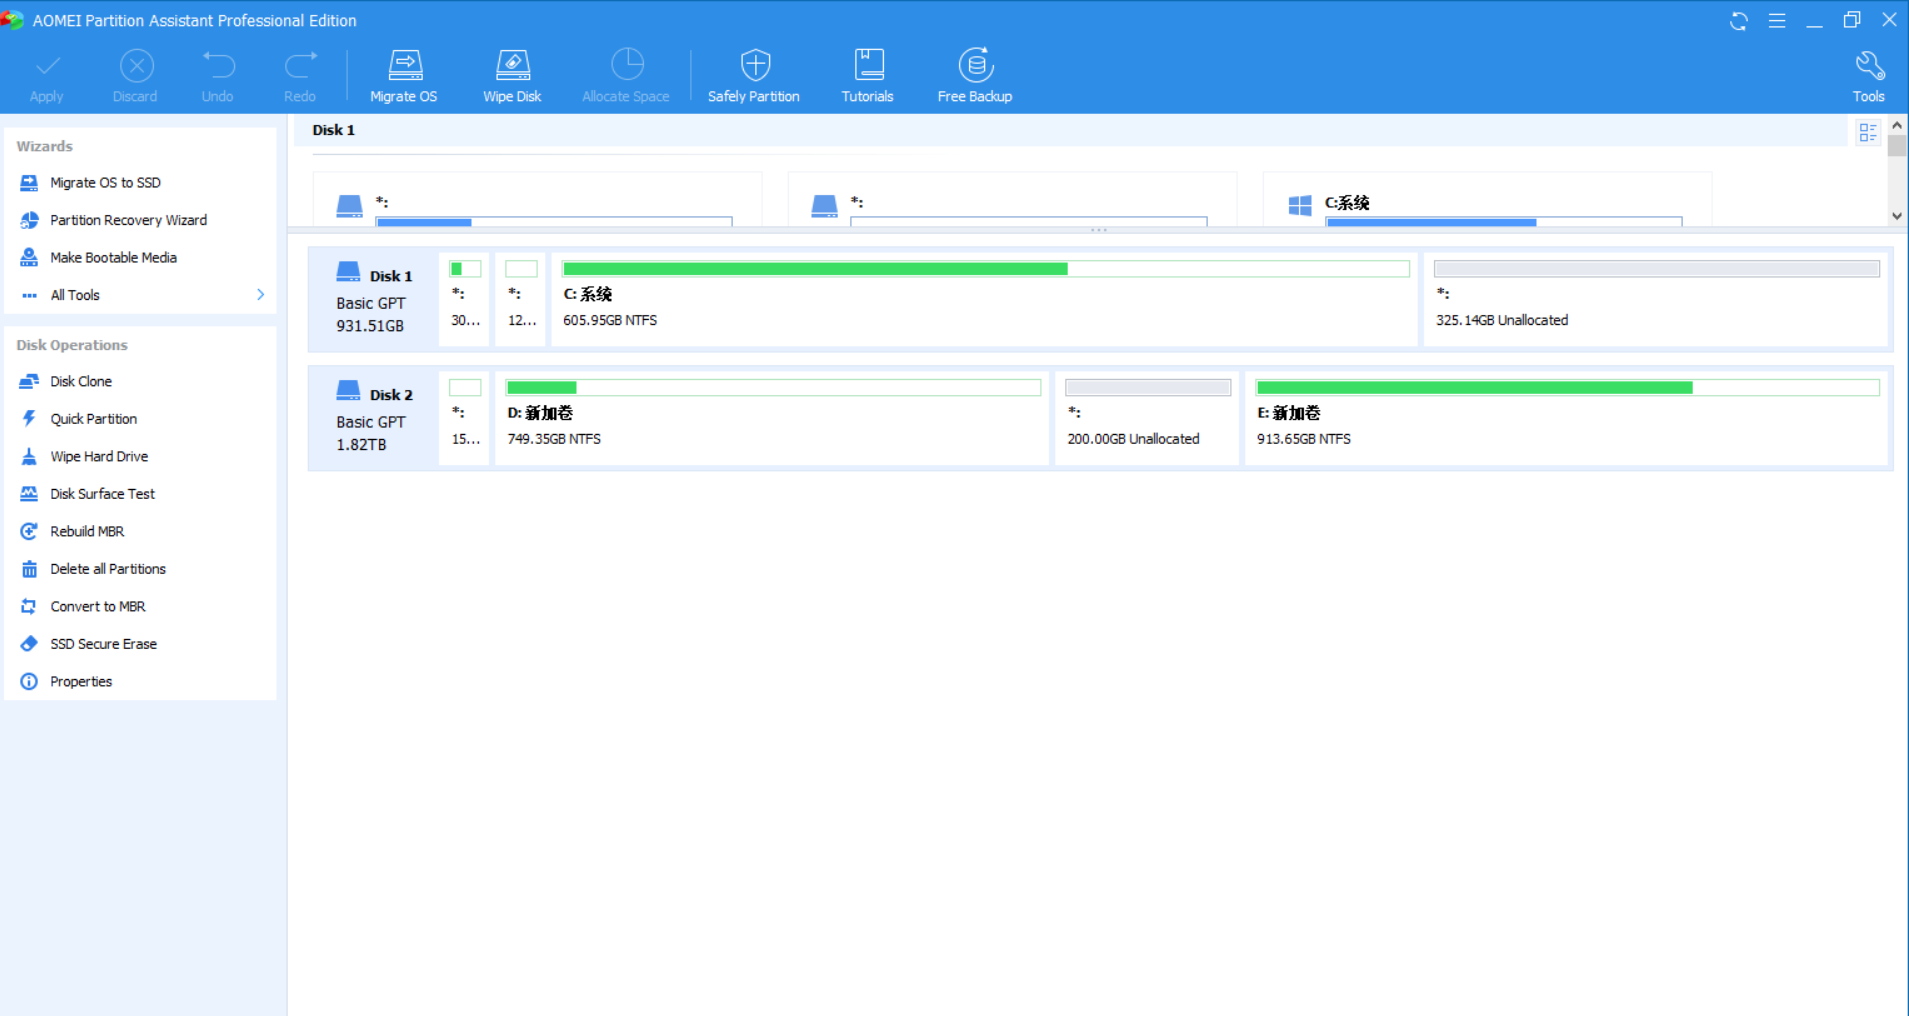Click the Partition Recovery Wizard icon
1909x1016 pixels.
(29, 220)
